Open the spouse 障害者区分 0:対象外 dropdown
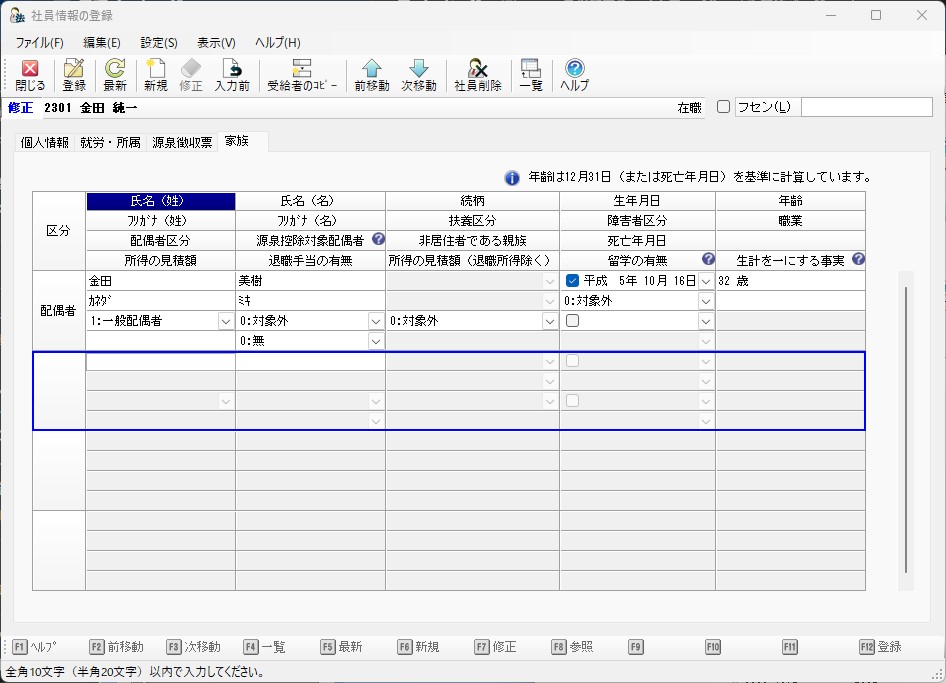Image resolution: width=946 pixels, height=683 pixels. tap(706, 301)
